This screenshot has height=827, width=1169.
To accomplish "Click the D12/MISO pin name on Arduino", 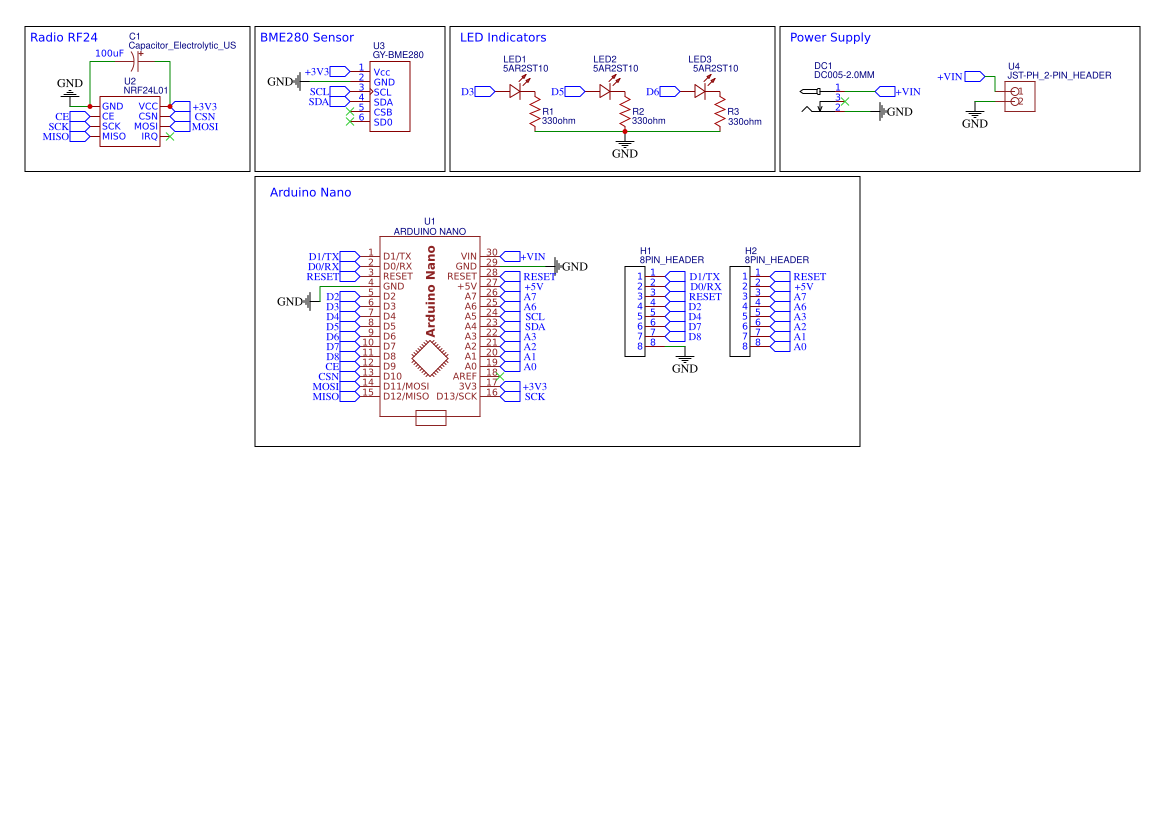I will click(x=406, y=397).
